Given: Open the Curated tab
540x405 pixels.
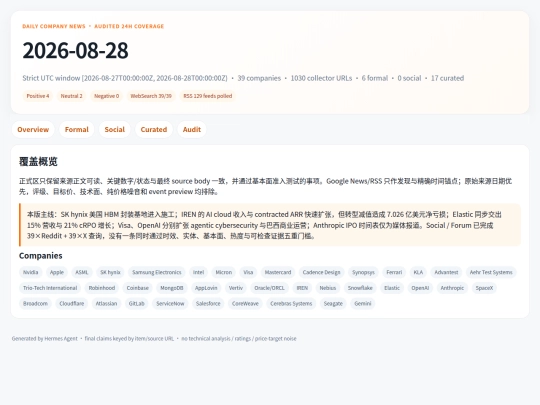Looking at the screenshot, I should [154, 129].
